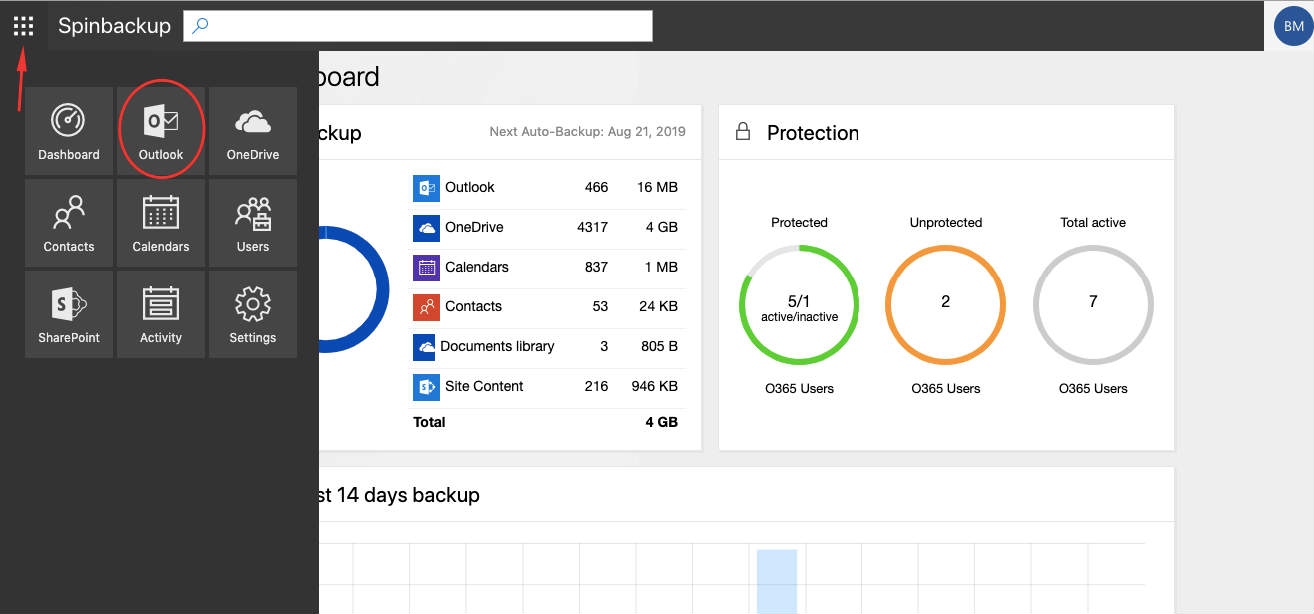
Task: Open the Settings gear tile
Action: (253, 314)
